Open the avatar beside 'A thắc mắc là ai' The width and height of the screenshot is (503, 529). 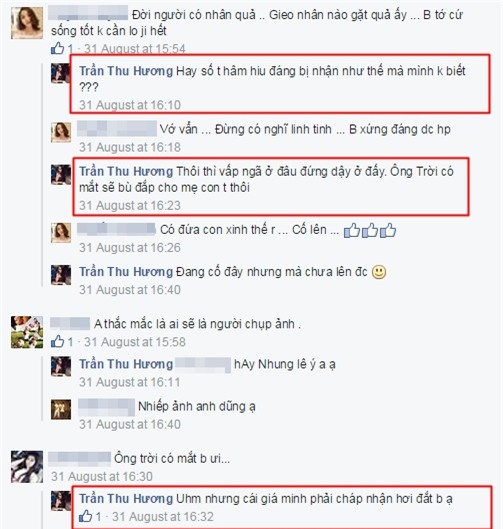[x=27, y=332]
